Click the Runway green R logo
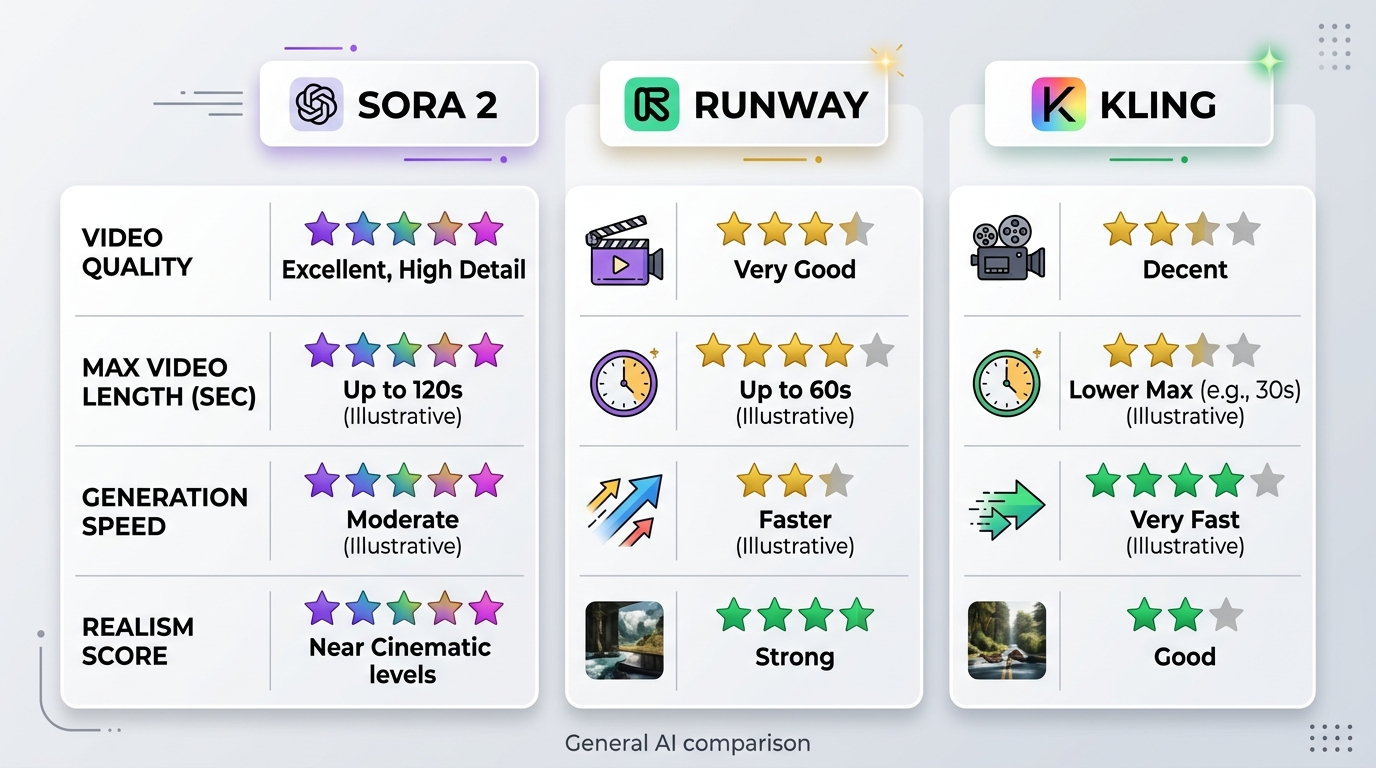Viewport: 1376px width, 768px height. 651,105
